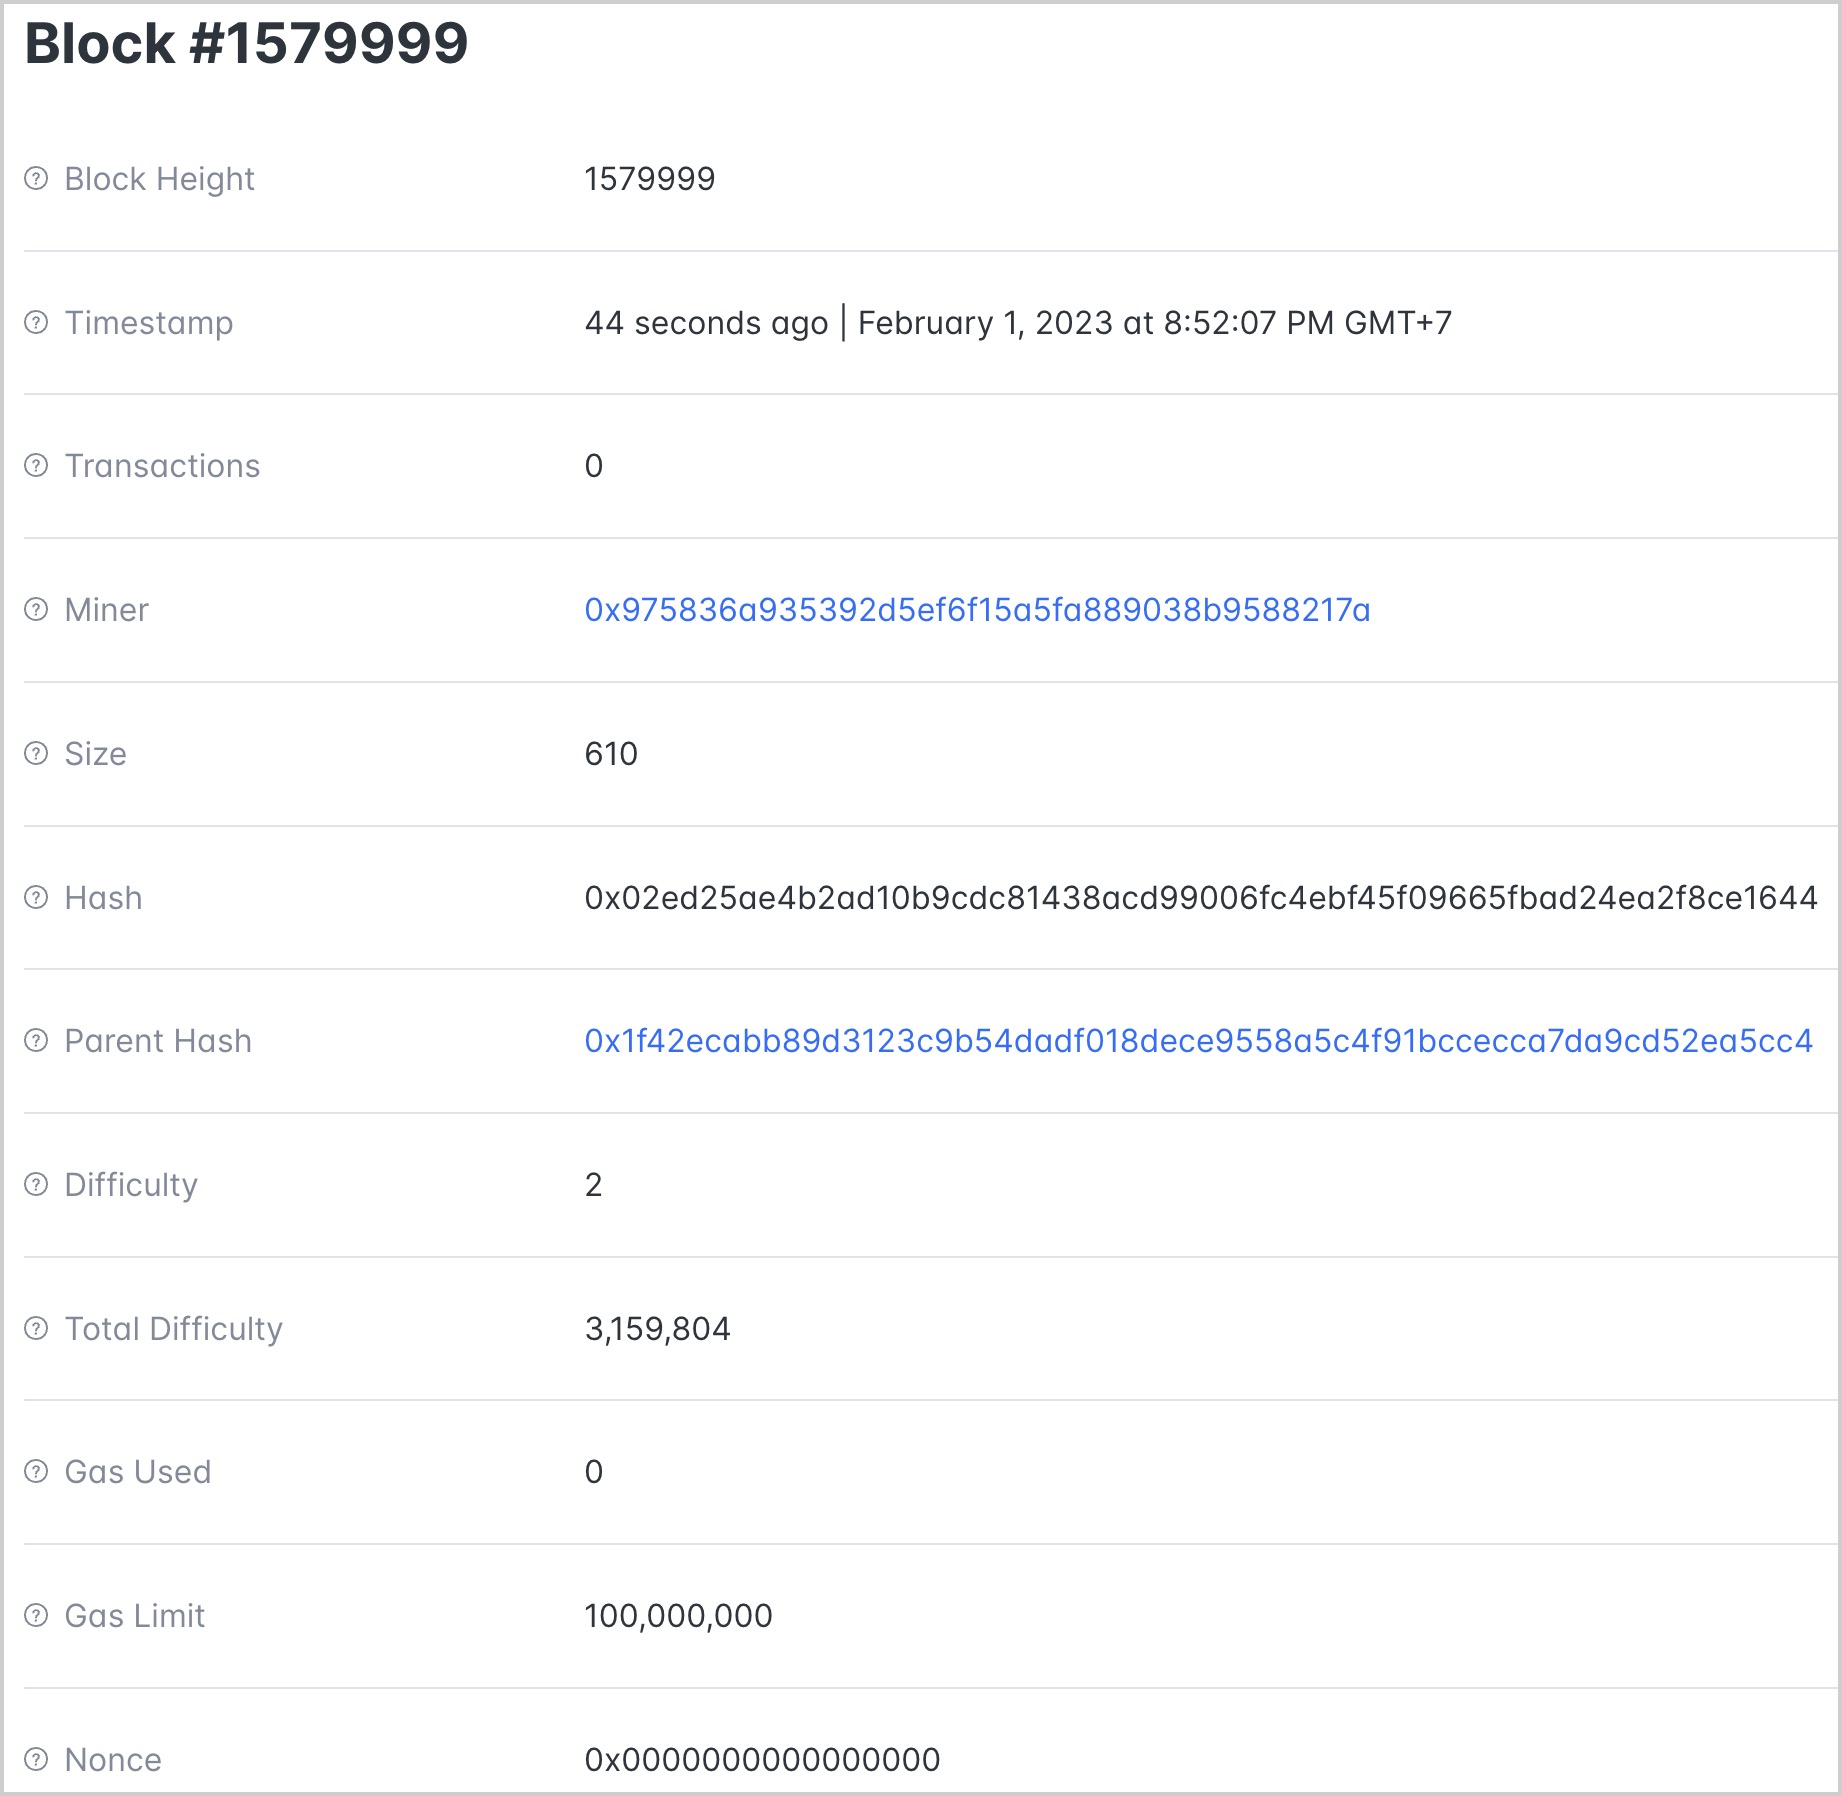Click the Total Difficulty value 3,159,804

coord(657,1329)
